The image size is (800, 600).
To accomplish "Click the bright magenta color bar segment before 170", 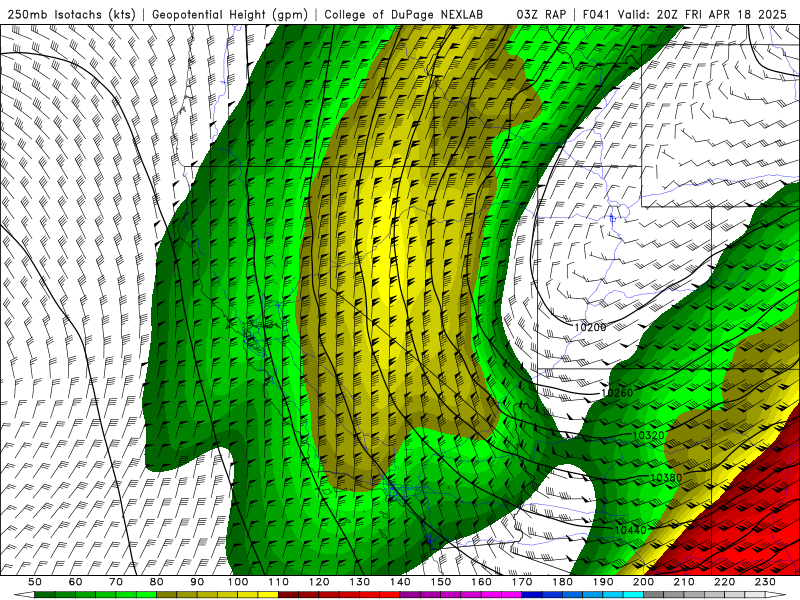I will [512, 595].
